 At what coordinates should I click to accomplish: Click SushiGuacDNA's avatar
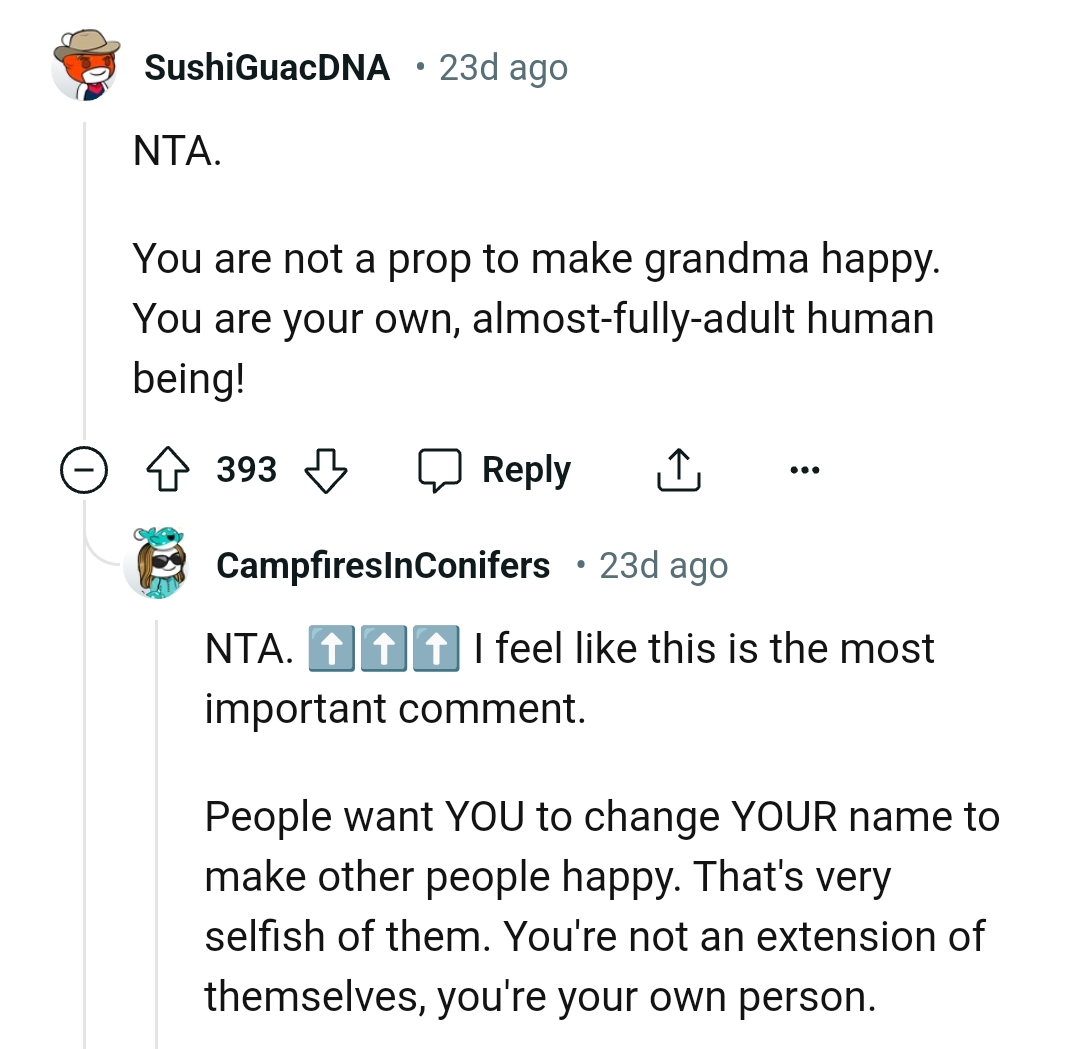[x=85, y=67]
